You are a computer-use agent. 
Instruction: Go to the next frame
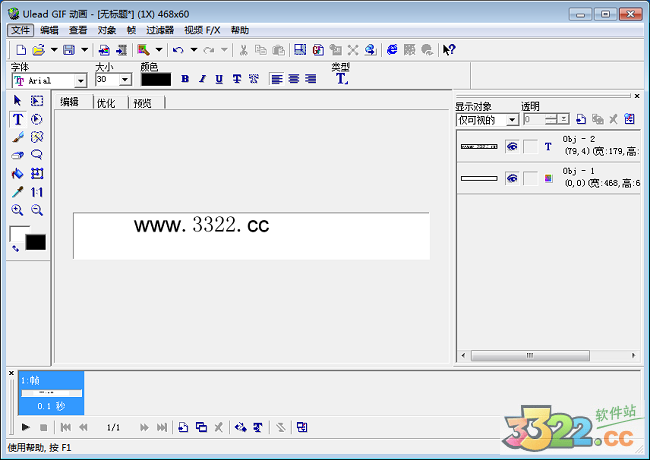click(144, 427)
